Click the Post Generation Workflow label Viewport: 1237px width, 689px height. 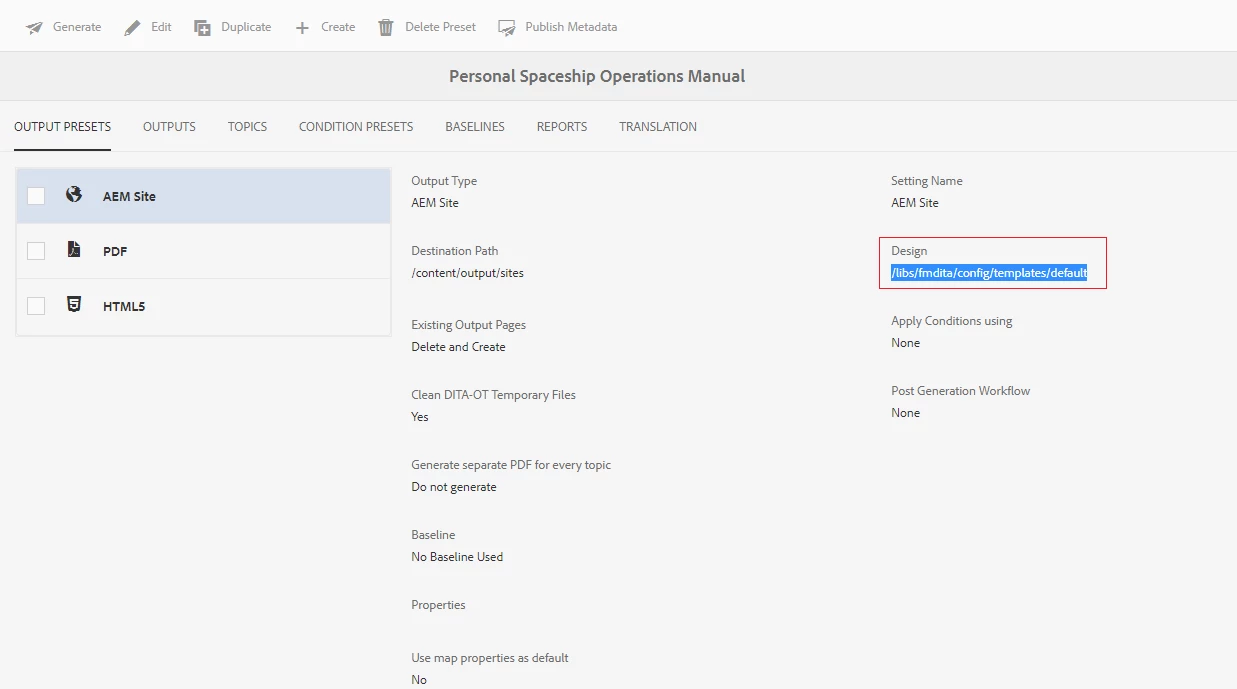coord(961,391)
